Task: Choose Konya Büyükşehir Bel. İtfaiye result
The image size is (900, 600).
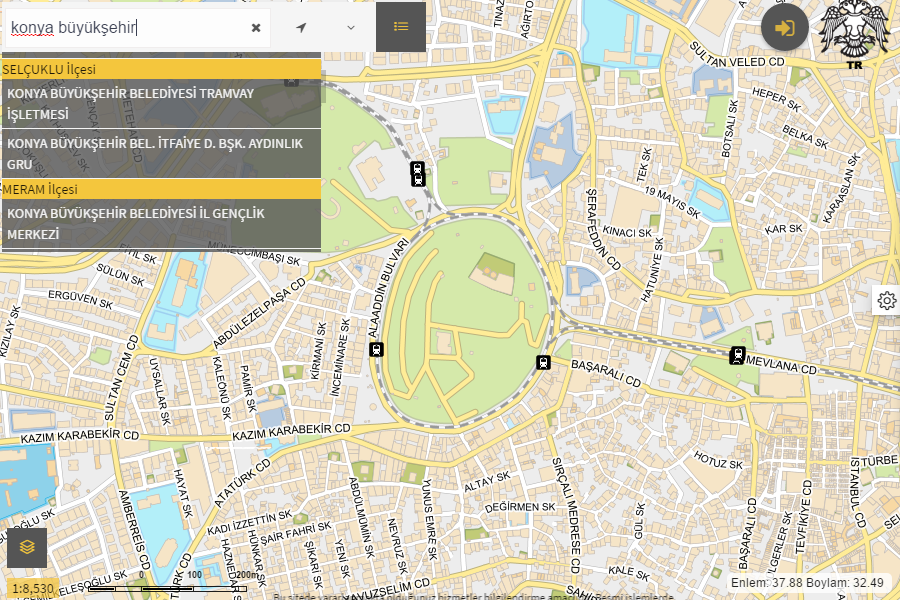Action: (x=161, y=153)
